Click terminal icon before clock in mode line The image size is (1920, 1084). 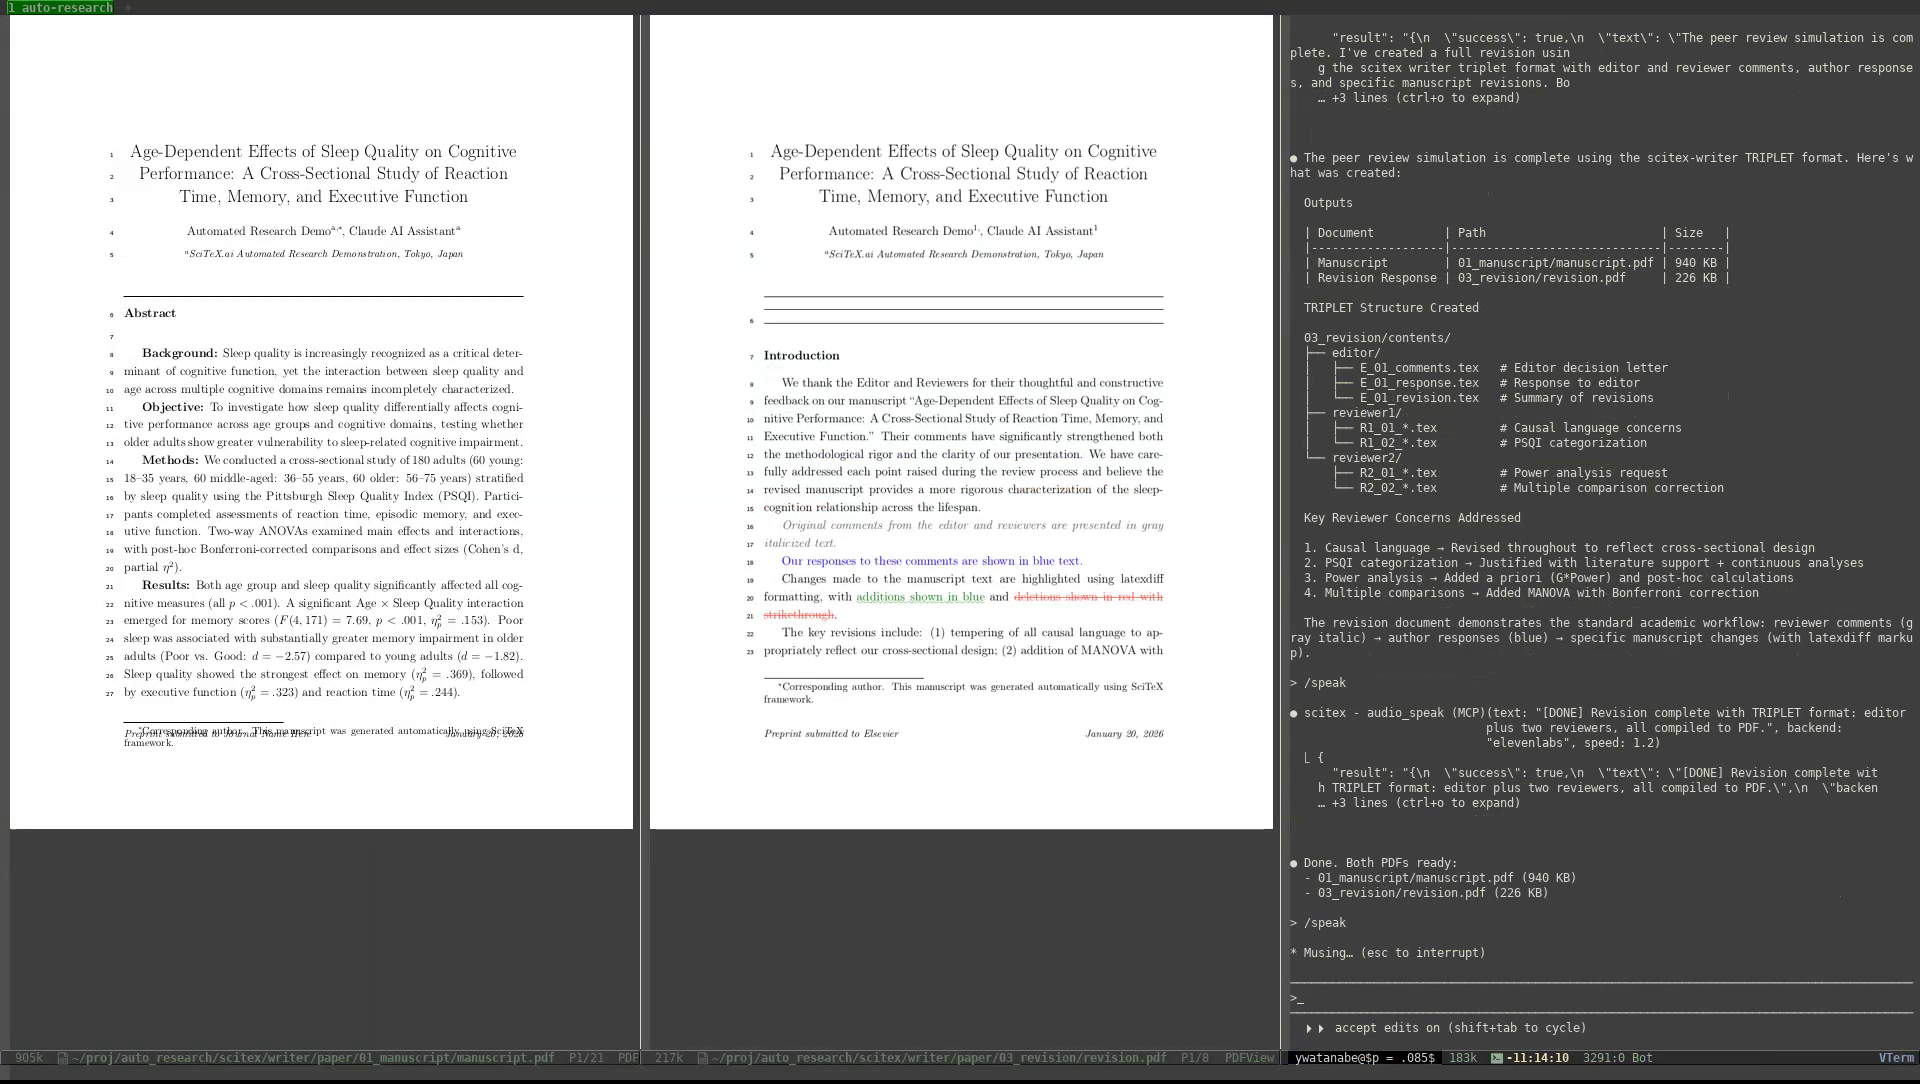point(1496,1058)
